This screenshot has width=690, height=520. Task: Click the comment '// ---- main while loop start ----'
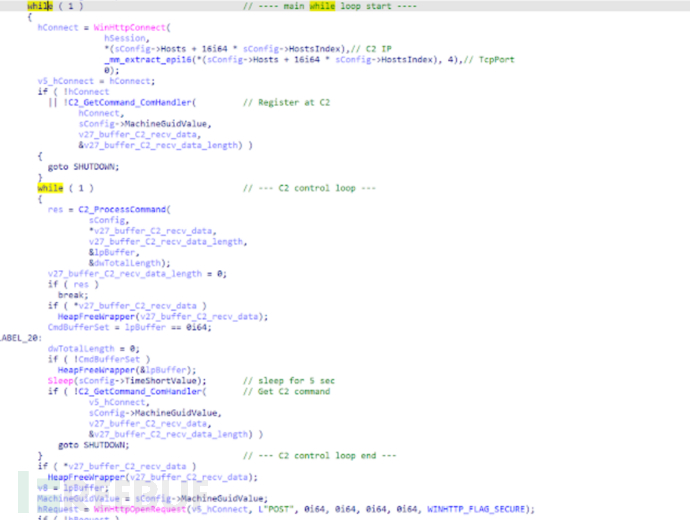(330, 6)
